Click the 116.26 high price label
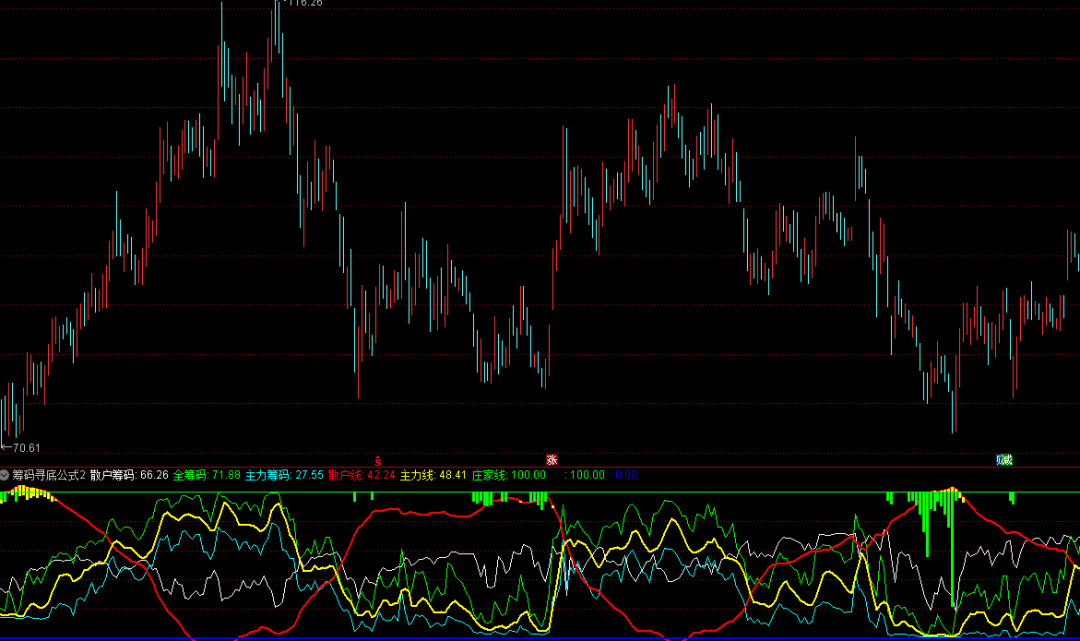 click(x=303, y=4)
